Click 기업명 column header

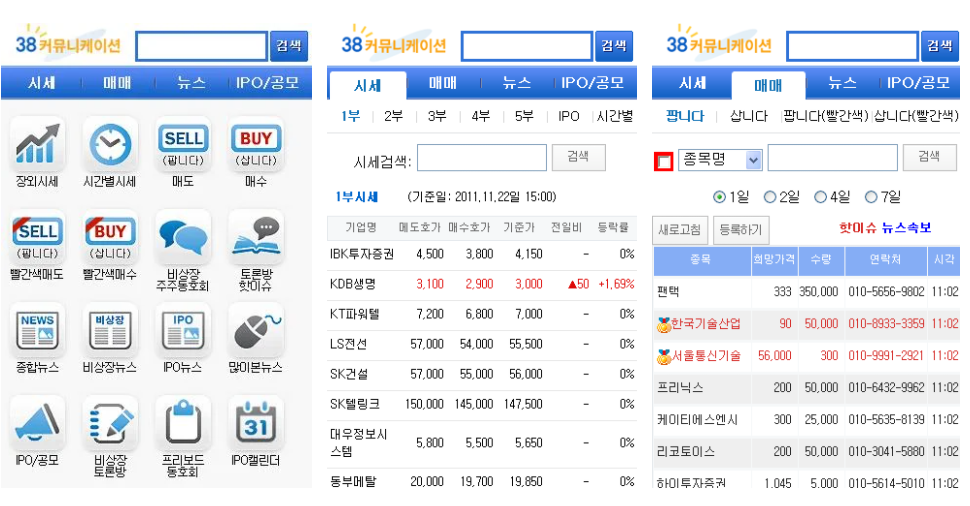point(361,228)
